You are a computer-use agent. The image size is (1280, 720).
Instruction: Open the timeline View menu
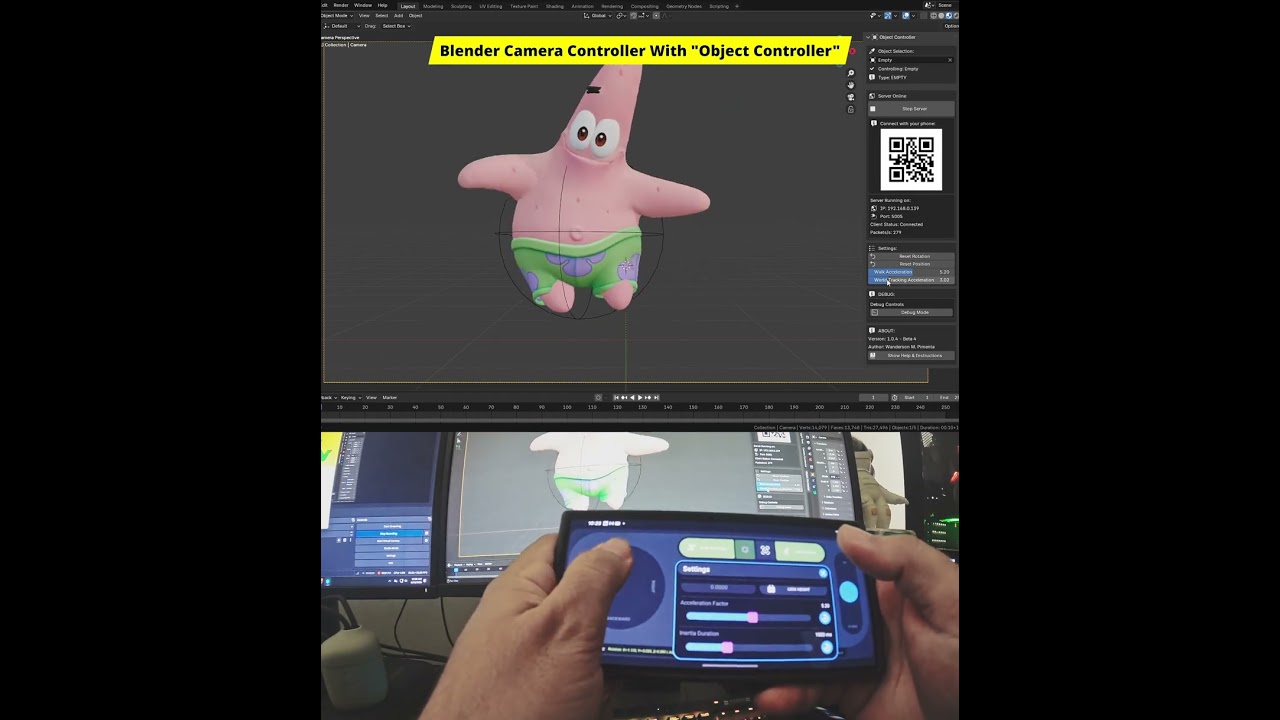[371, 397]
